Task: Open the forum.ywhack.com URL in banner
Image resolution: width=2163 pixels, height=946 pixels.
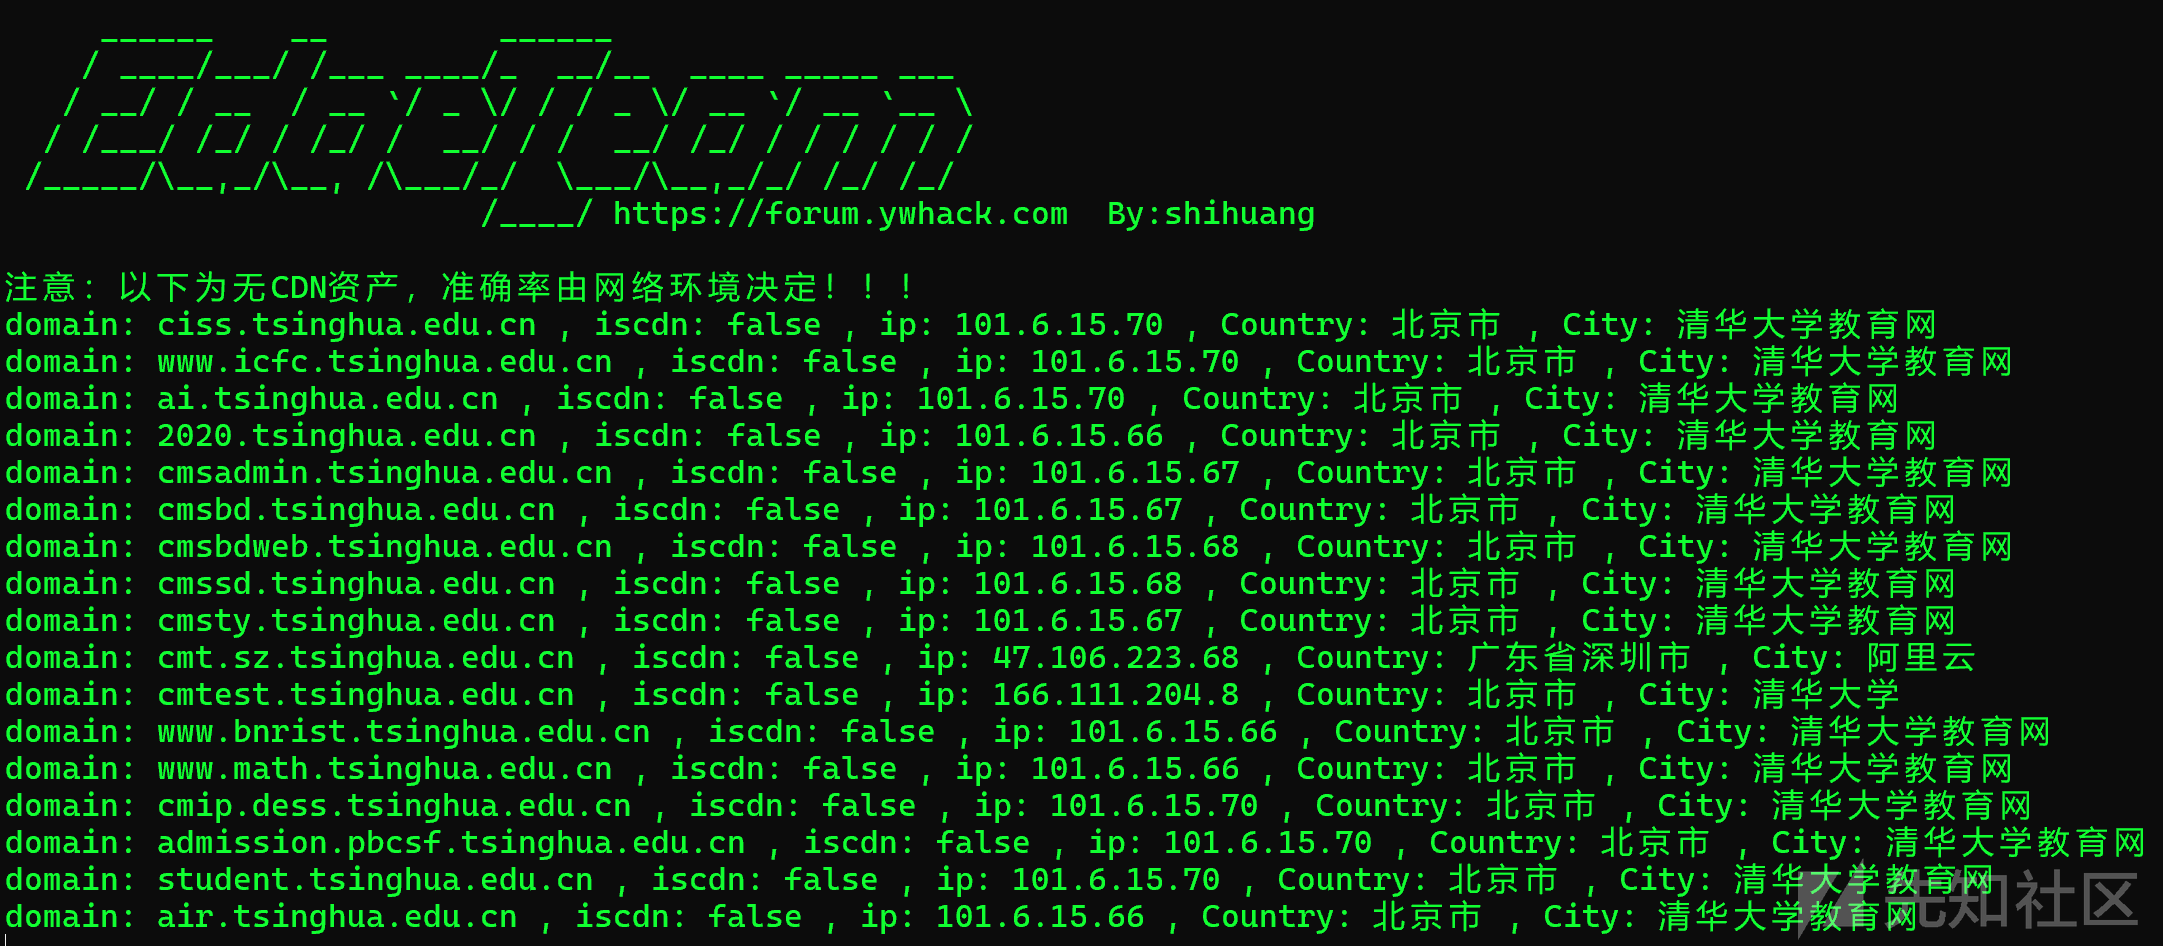Action: pyautogui.click(x=840, y=214)
